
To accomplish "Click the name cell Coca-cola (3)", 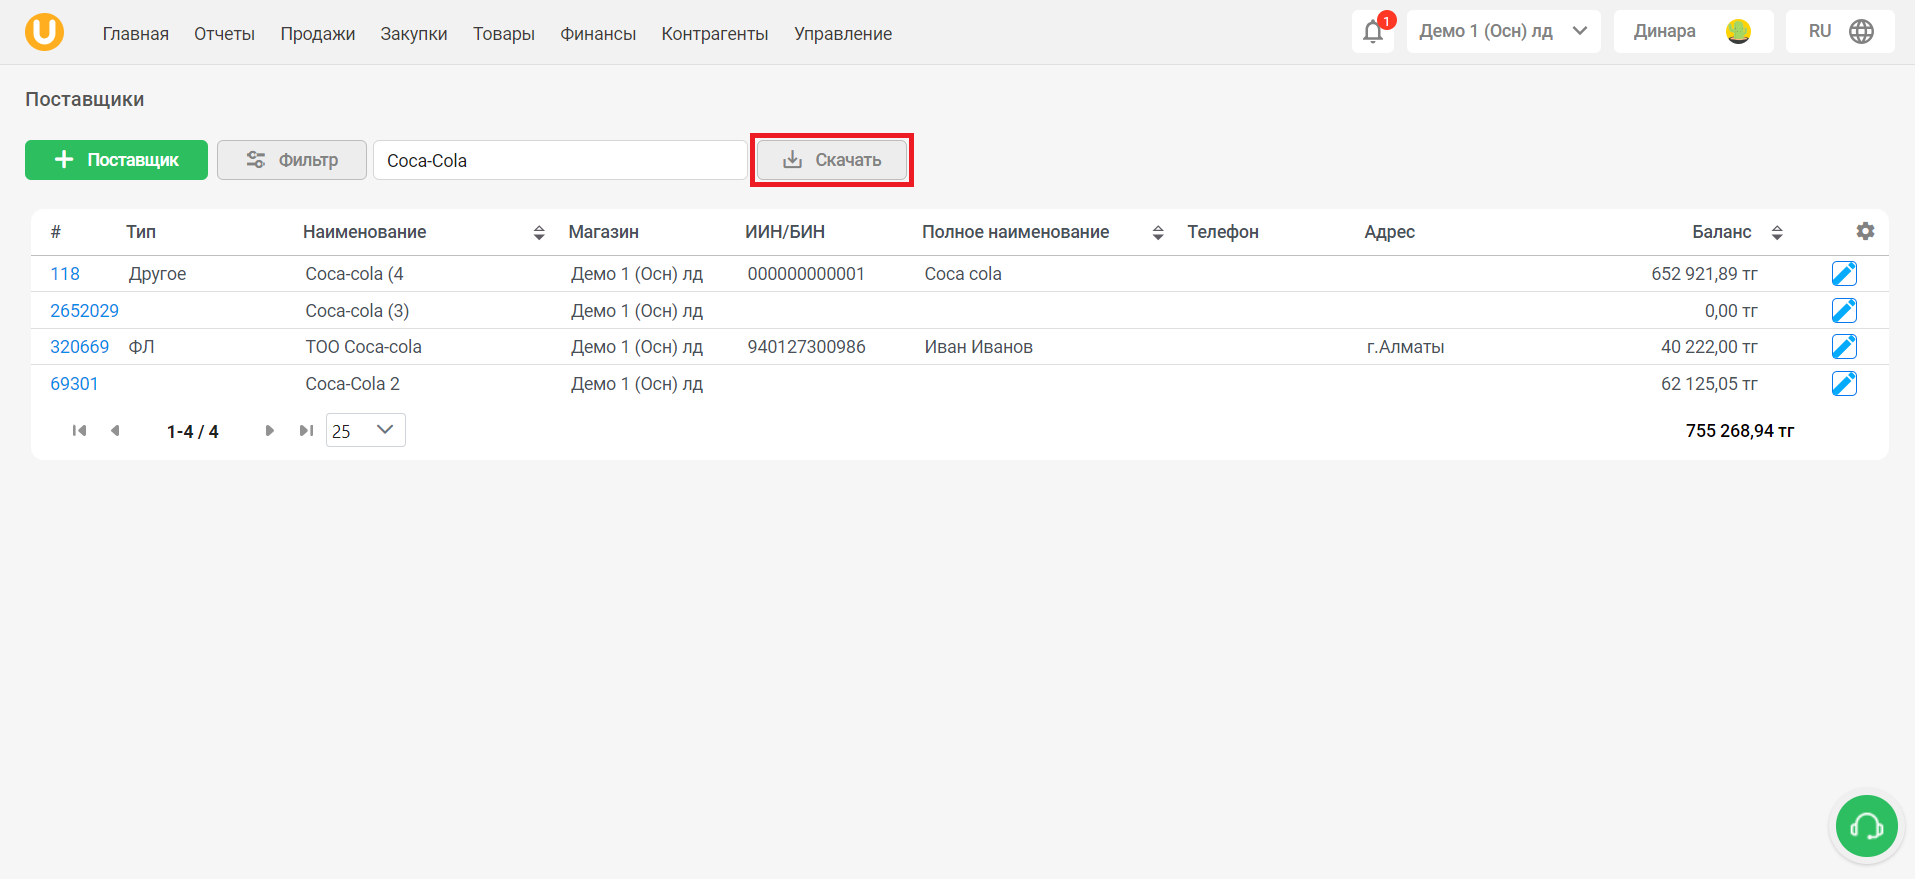I will click(x=358, y=311).
